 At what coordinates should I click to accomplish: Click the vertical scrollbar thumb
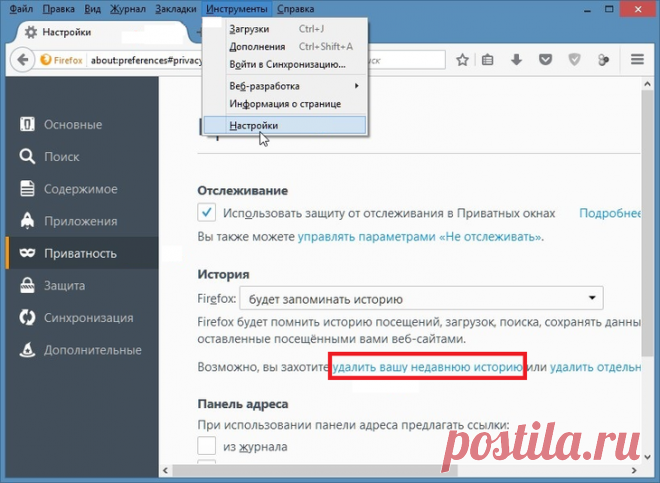[647, 223]
